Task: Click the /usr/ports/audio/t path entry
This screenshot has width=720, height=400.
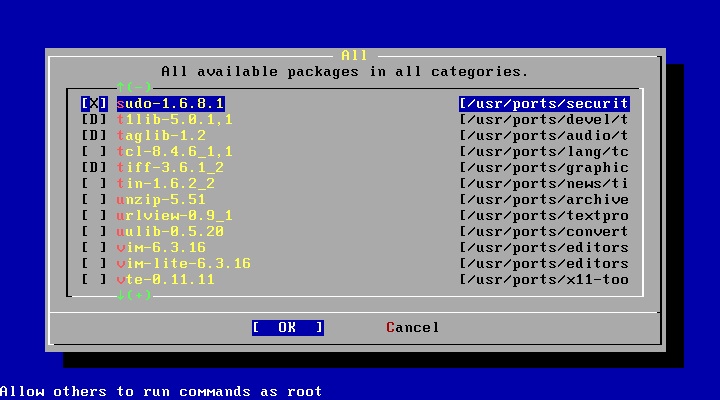Action: pyautogui.click(x=544, y=135)
